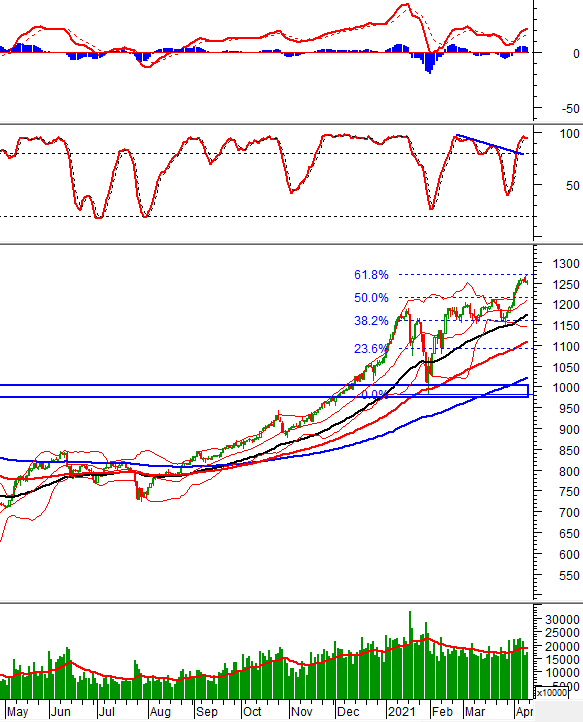Select the Nov marker on time axis

pos(302,711)
